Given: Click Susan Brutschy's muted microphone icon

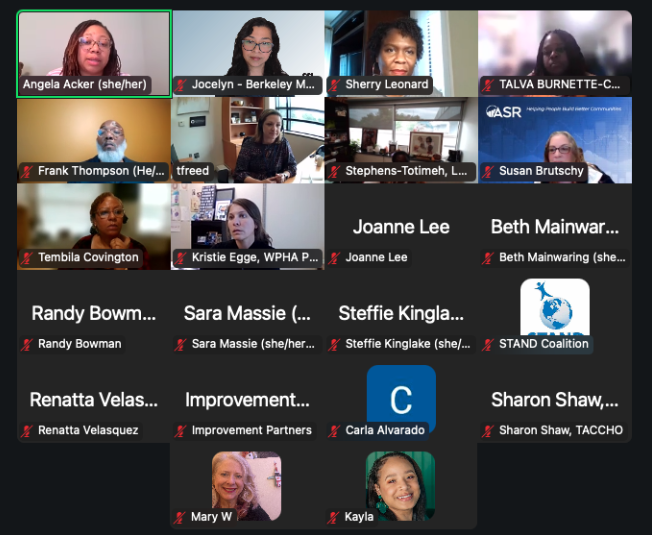Looking at the screenshot, I should pos(488,171).
